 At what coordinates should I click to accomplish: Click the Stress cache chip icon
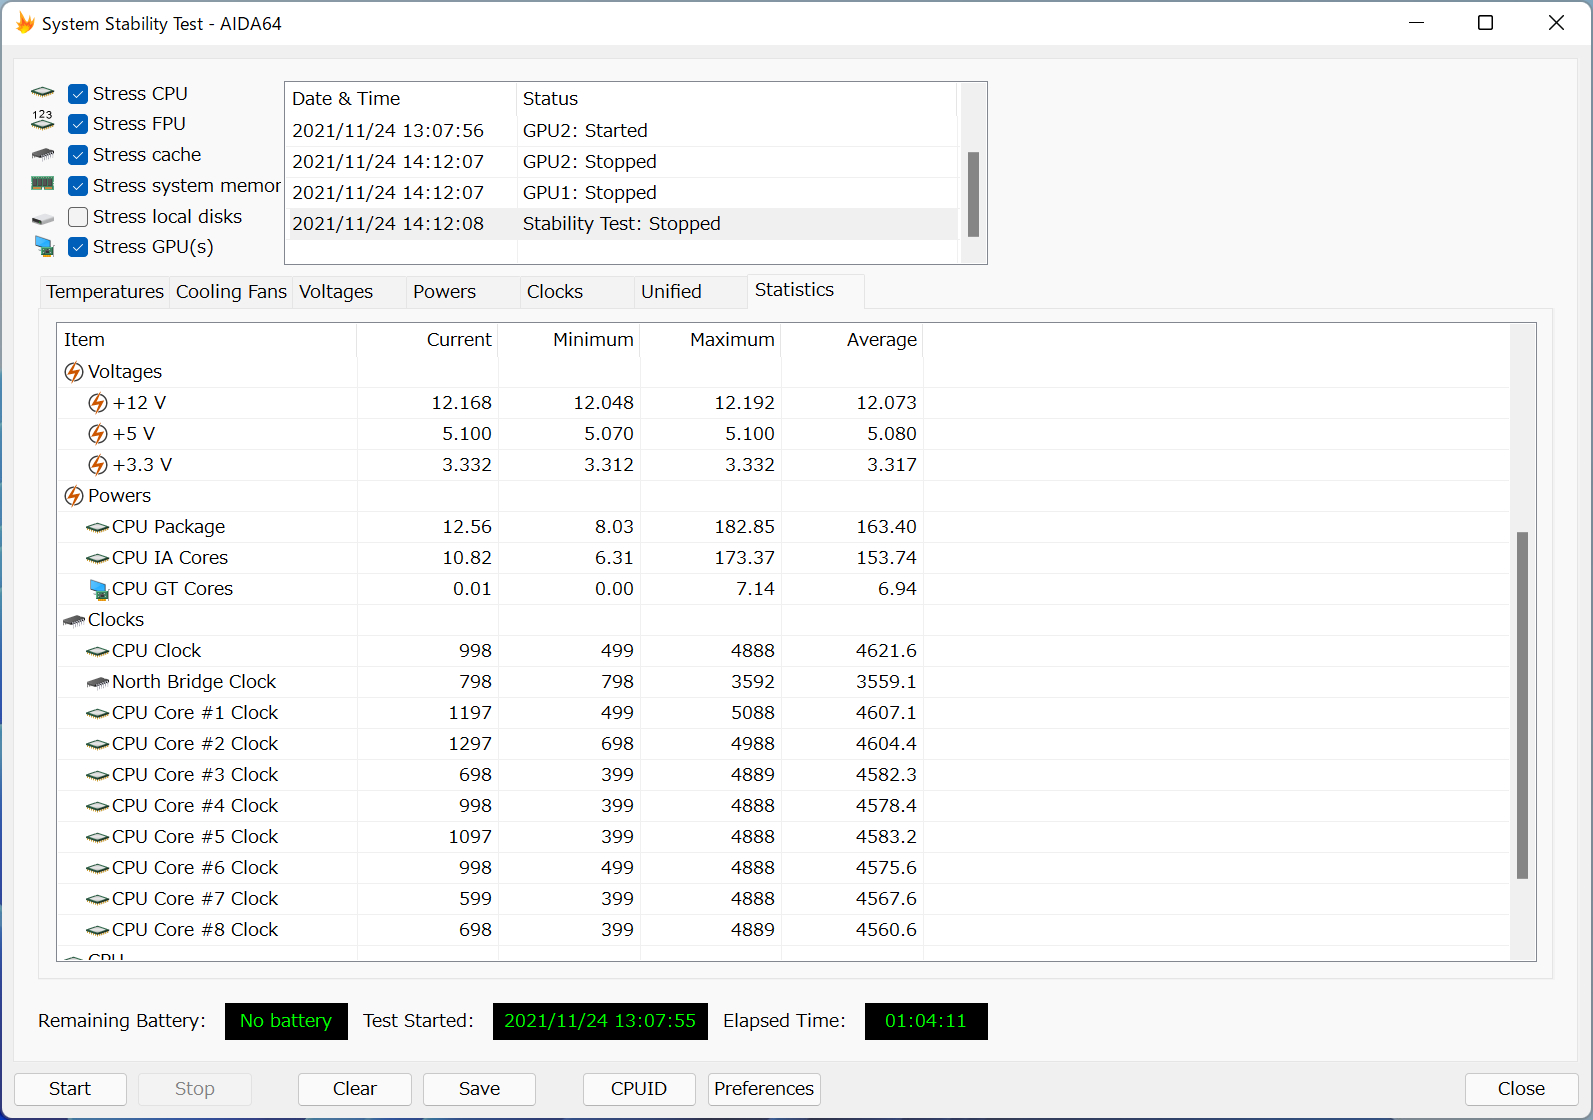click(43, 155)
